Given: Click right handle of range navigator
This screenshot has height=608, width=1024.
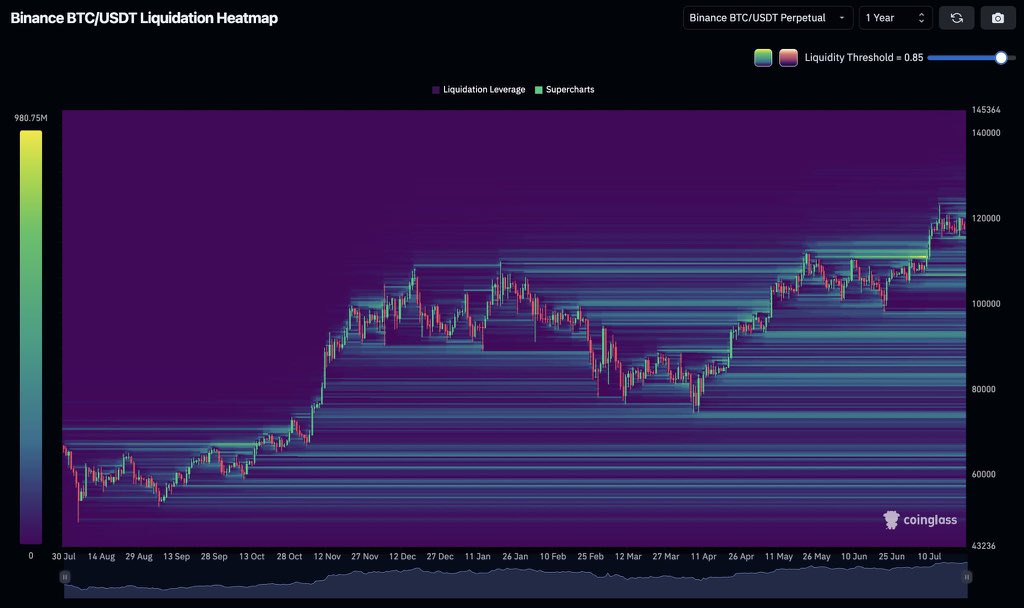Looking at the screenshot, I should coord(967,577).
